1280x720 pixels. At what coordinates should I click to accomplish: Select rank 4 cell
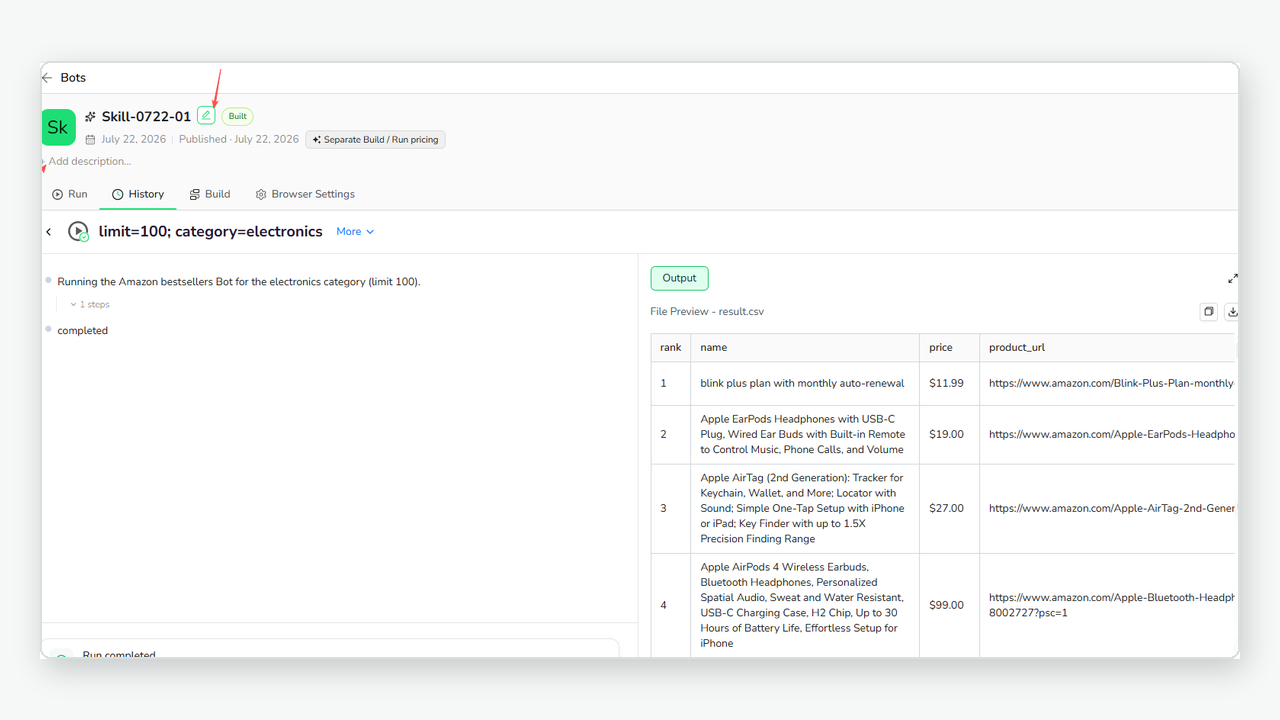[x=671, y=605]
